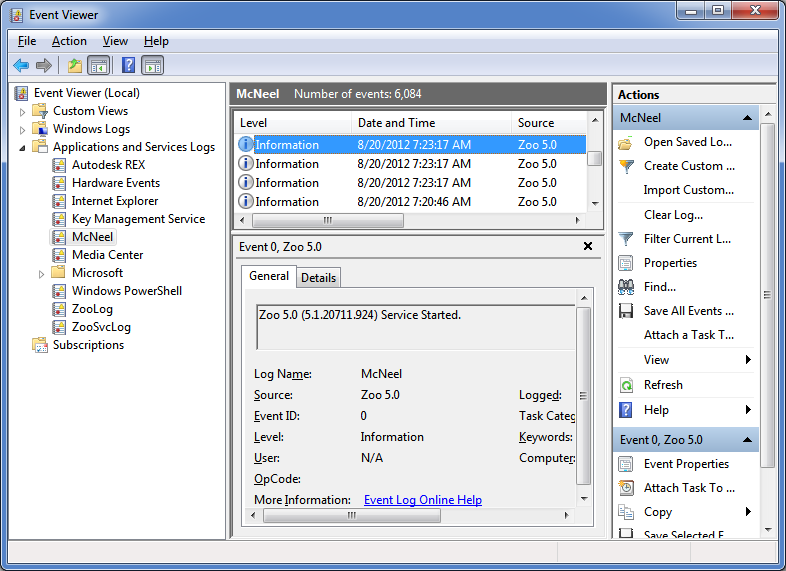
Task: Open the File menu
Action: (27, 41)
